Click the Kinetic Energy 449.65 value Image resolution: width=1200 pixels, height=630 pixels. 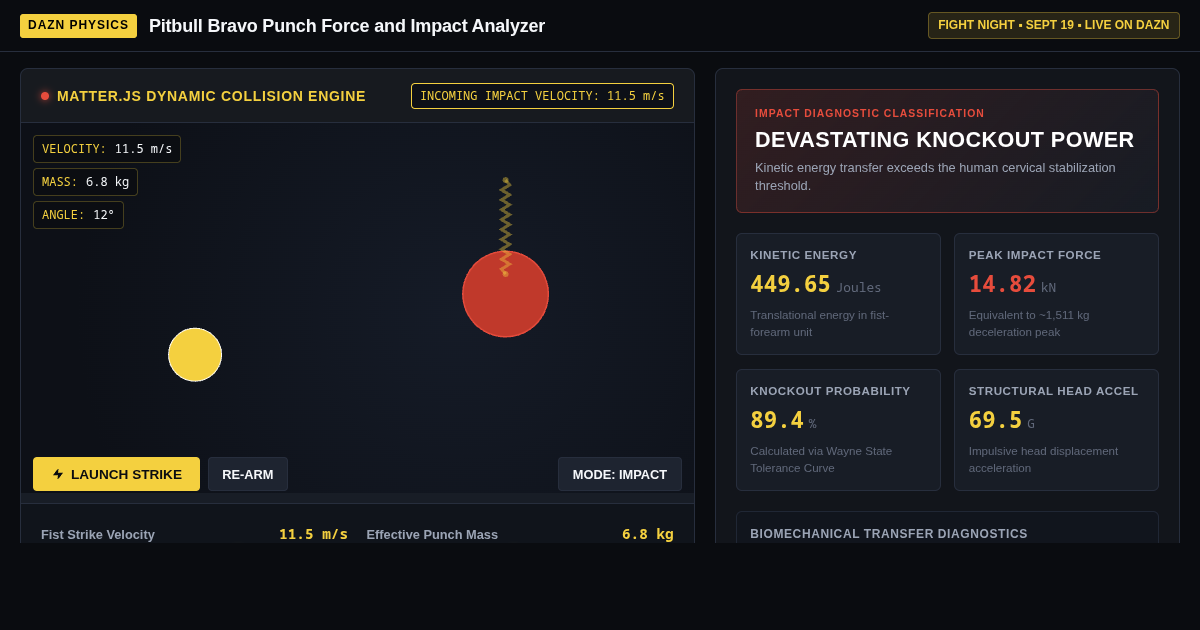tap(790, 284)
